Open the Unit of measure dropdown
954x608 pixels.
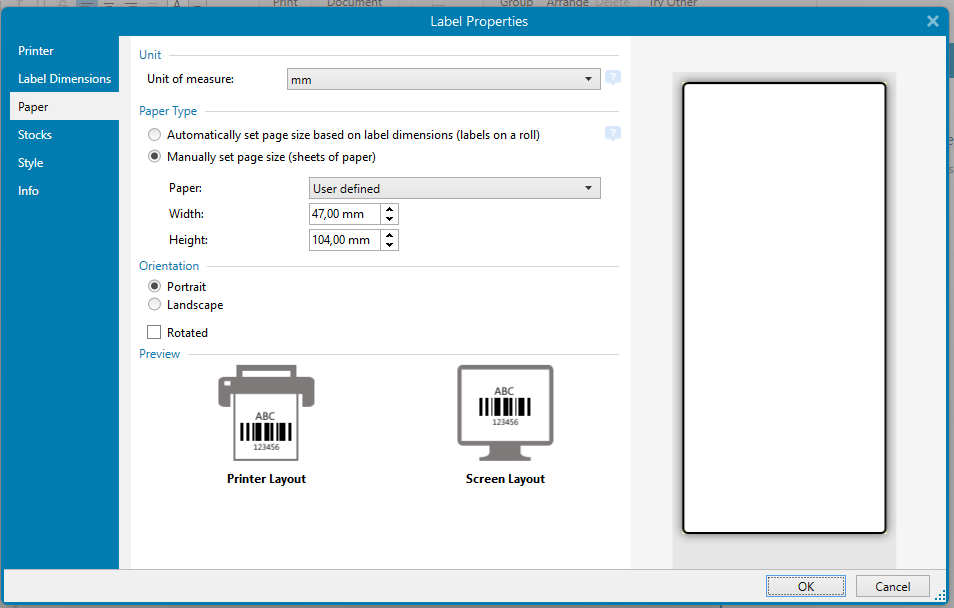click(443, 79)
